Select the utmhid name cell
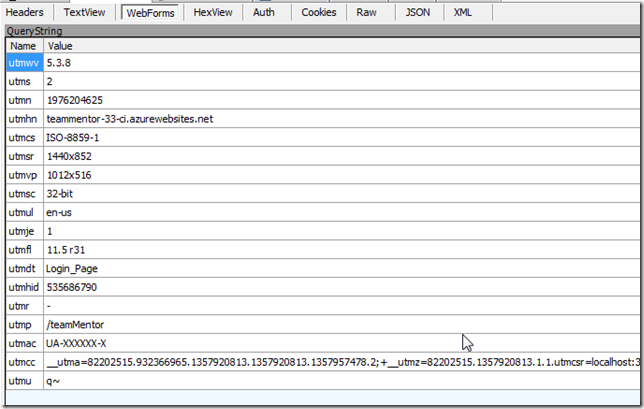 [x=25, y=287]
